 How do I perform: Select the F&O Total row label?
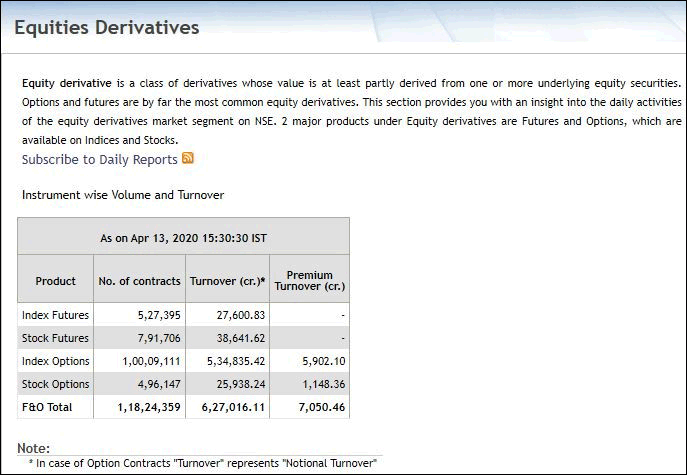coord(47,407)
